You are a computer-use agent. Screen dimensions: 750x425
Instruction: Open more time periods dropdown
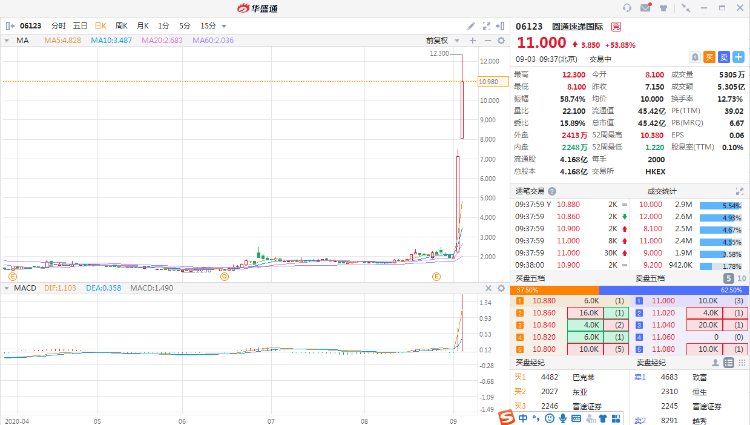pyautogui.click(x=224, y=26)
